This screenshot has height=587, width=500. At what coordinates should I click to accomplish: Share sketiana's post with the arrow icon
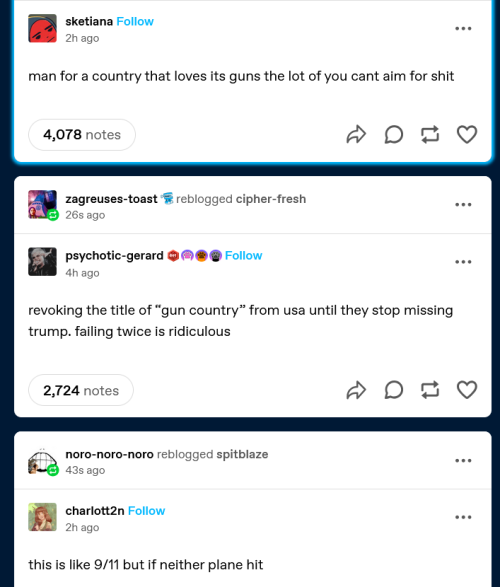[x=356, y=134]
